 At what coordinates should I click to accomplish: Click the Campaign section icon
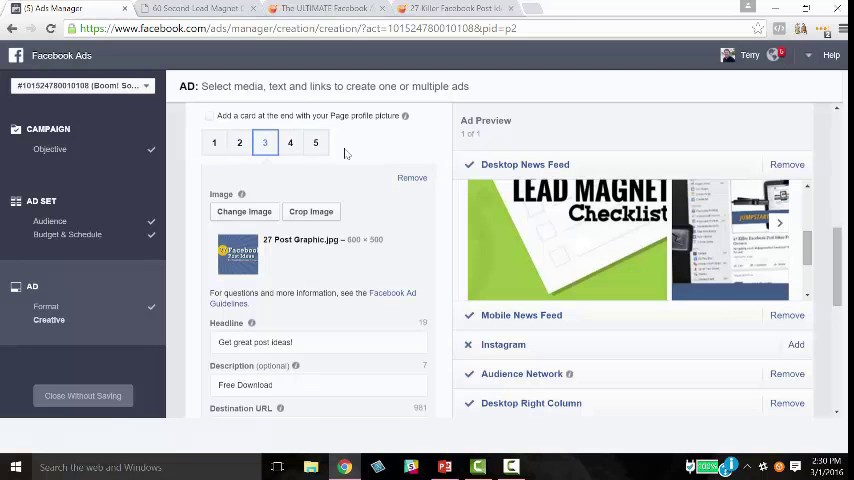point(16,129)
